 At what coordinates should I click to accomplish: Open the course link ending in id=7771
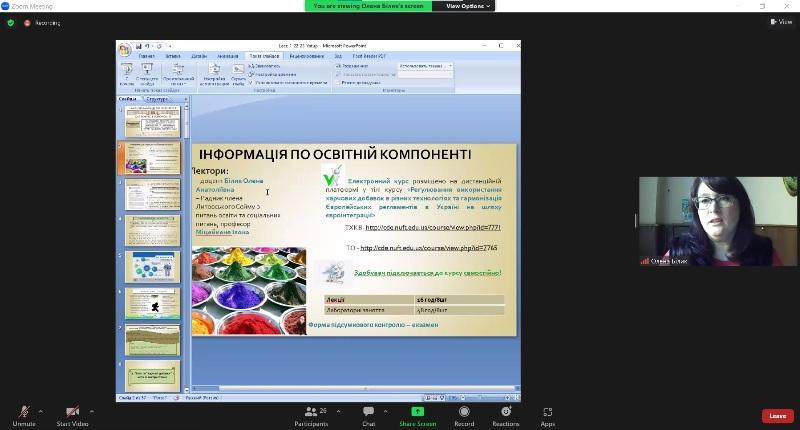coord(433,227)
